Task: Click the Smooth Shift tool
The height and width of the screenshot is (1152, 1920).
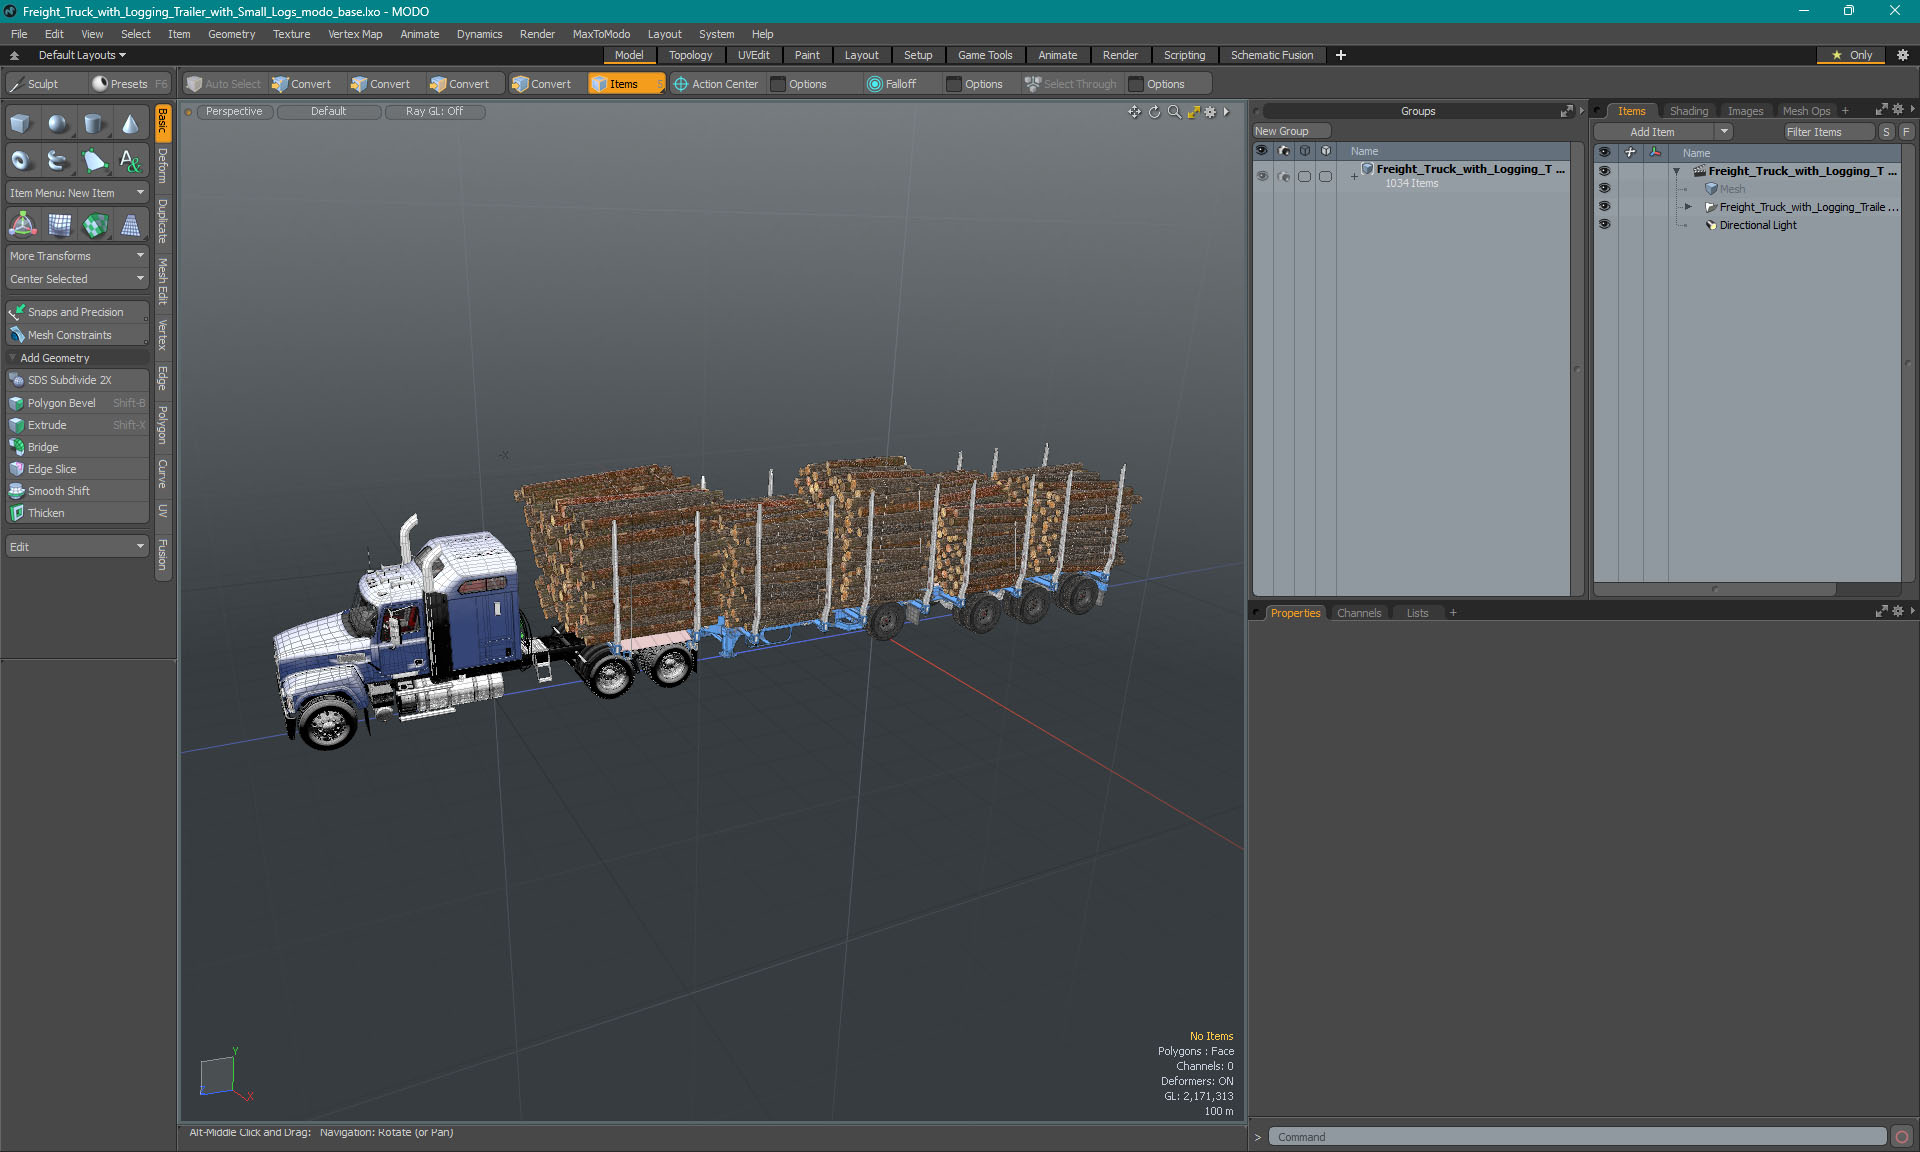Action: click(77, 491)
